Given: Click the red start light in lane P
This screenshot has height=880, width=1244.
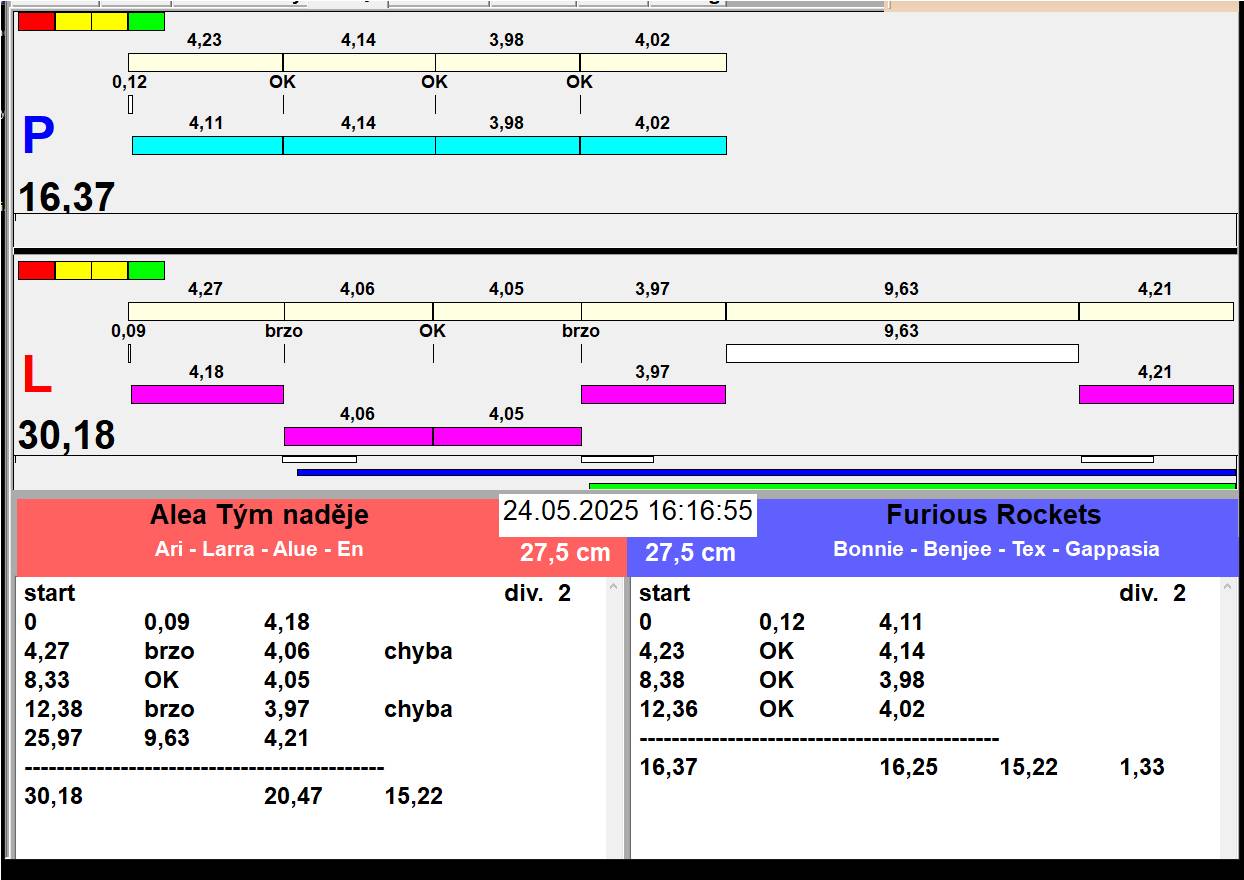Looking at the screenshot, I should (36, 21).
